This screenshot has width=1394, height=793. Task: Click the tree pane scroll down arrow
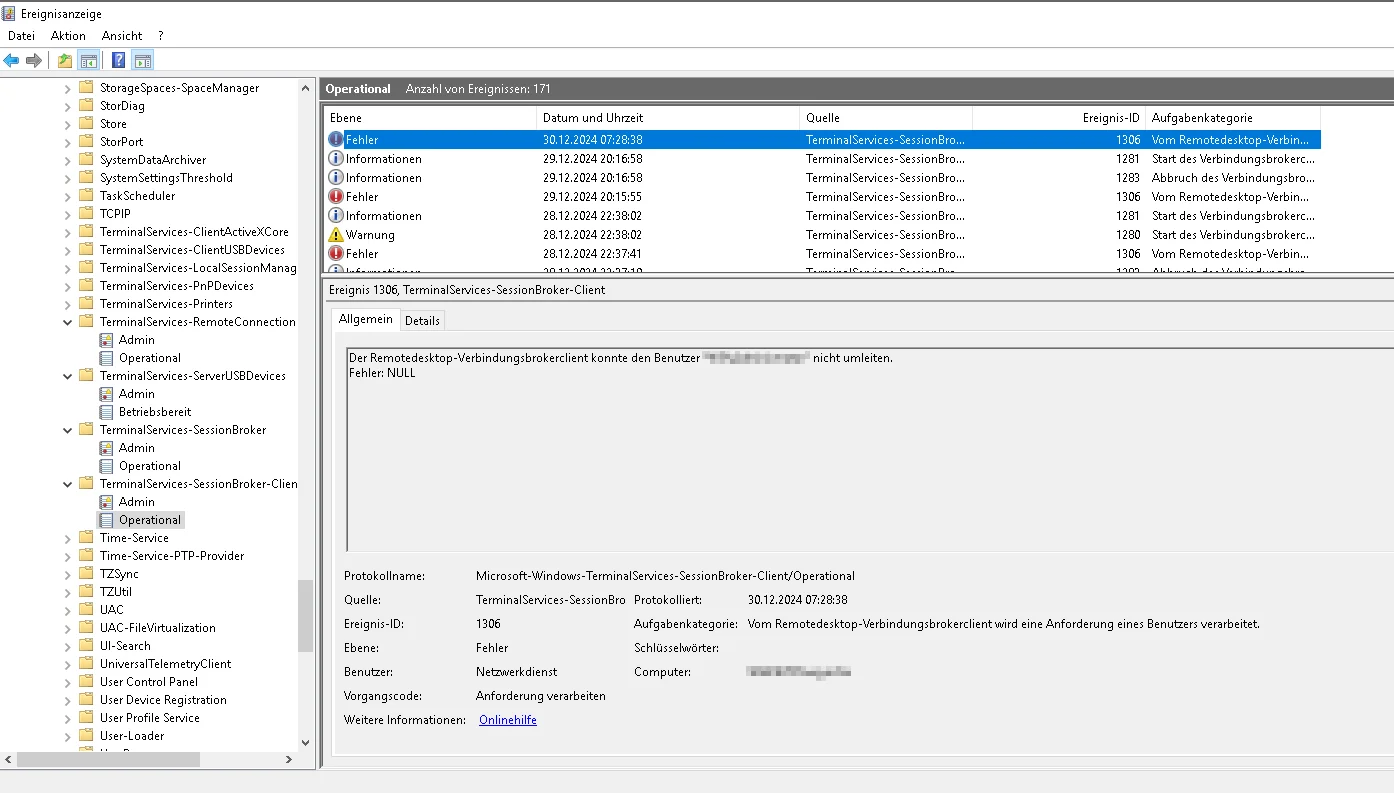click(306, 742)
